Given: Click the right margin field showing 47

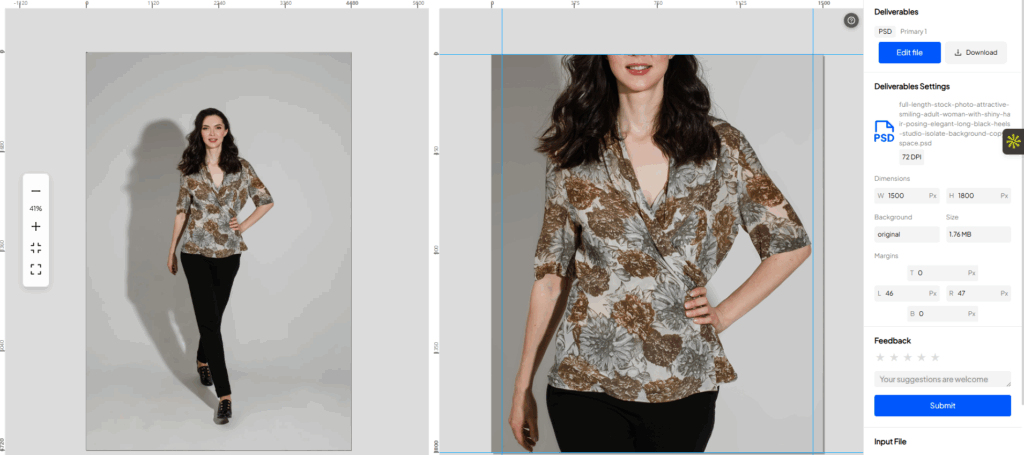Looking at the screenshot, I should [978, 293].
